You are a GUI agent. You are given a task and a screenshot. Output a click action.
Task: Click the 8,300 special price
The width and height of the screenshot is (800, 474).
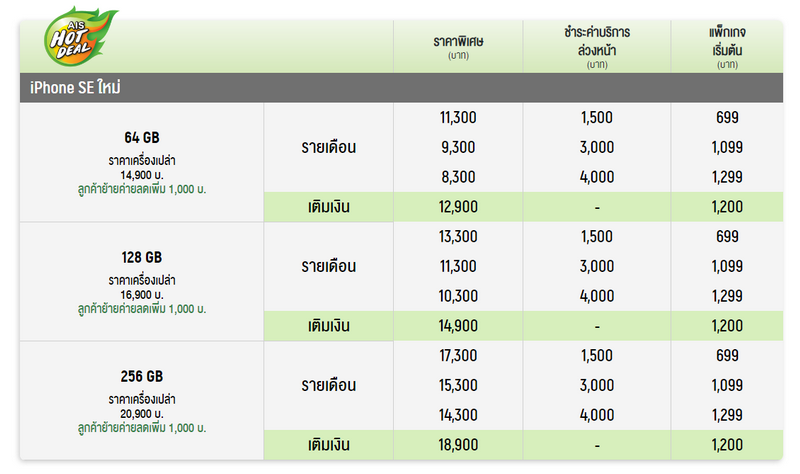(459, 176)
